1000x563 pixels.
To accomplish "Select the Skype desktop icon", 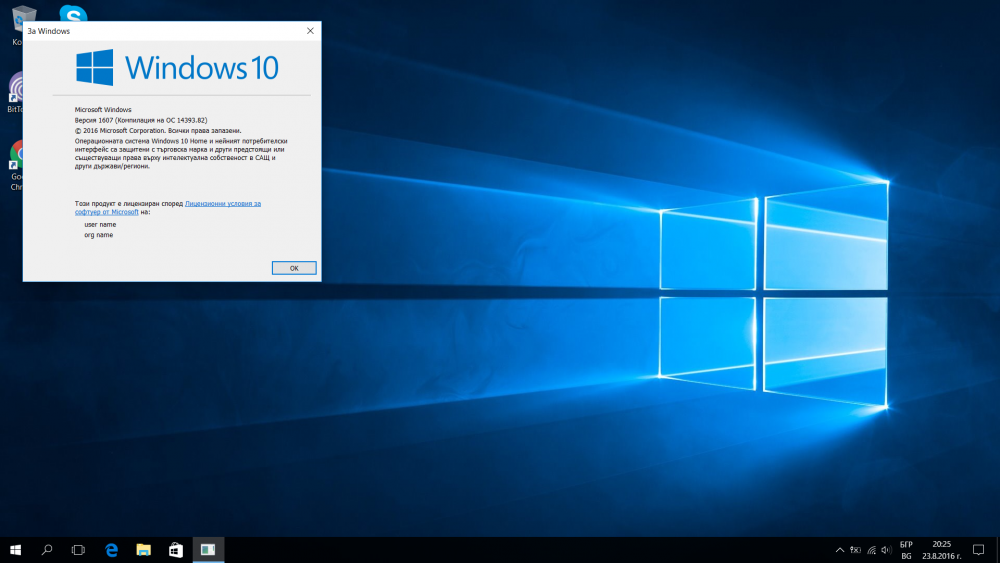I will pos(73,13).
